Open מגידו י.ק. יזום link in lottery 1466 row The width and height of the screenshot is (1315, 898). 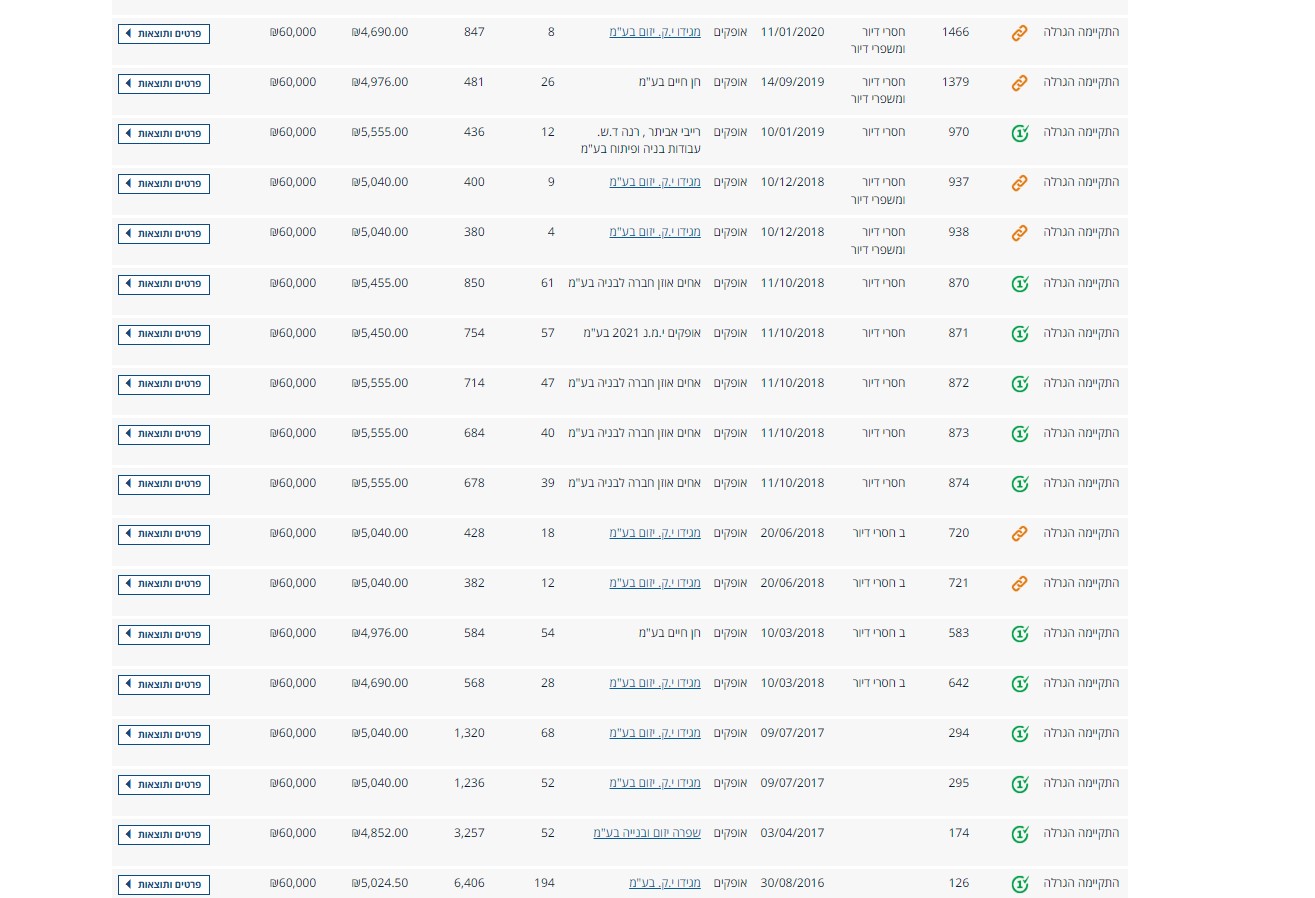pyautogui.click(x=655, y=32)
